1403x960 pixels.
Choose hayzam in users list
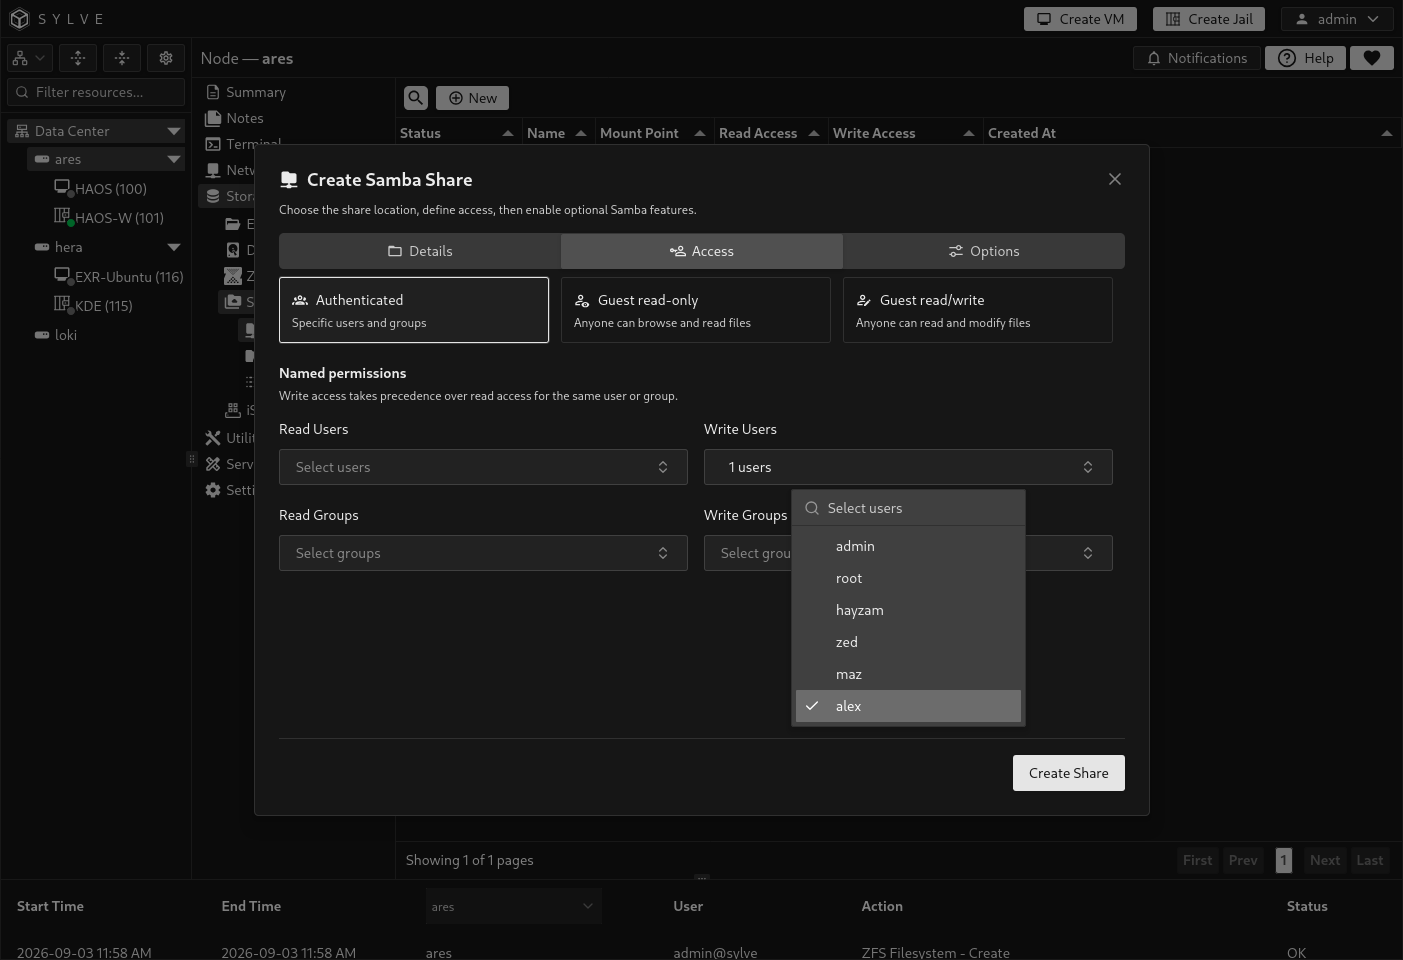908,610
